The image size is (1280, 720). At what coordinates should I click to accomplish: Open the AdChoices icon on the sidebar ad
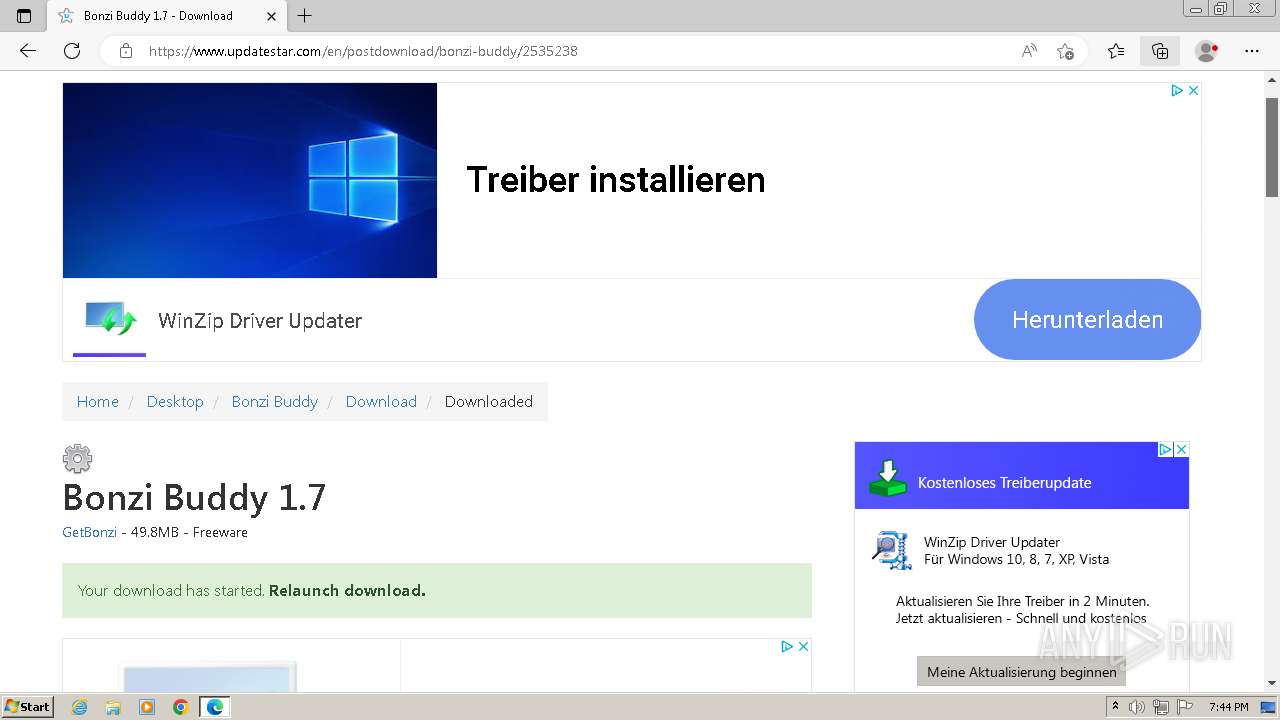click(1165, 450)
